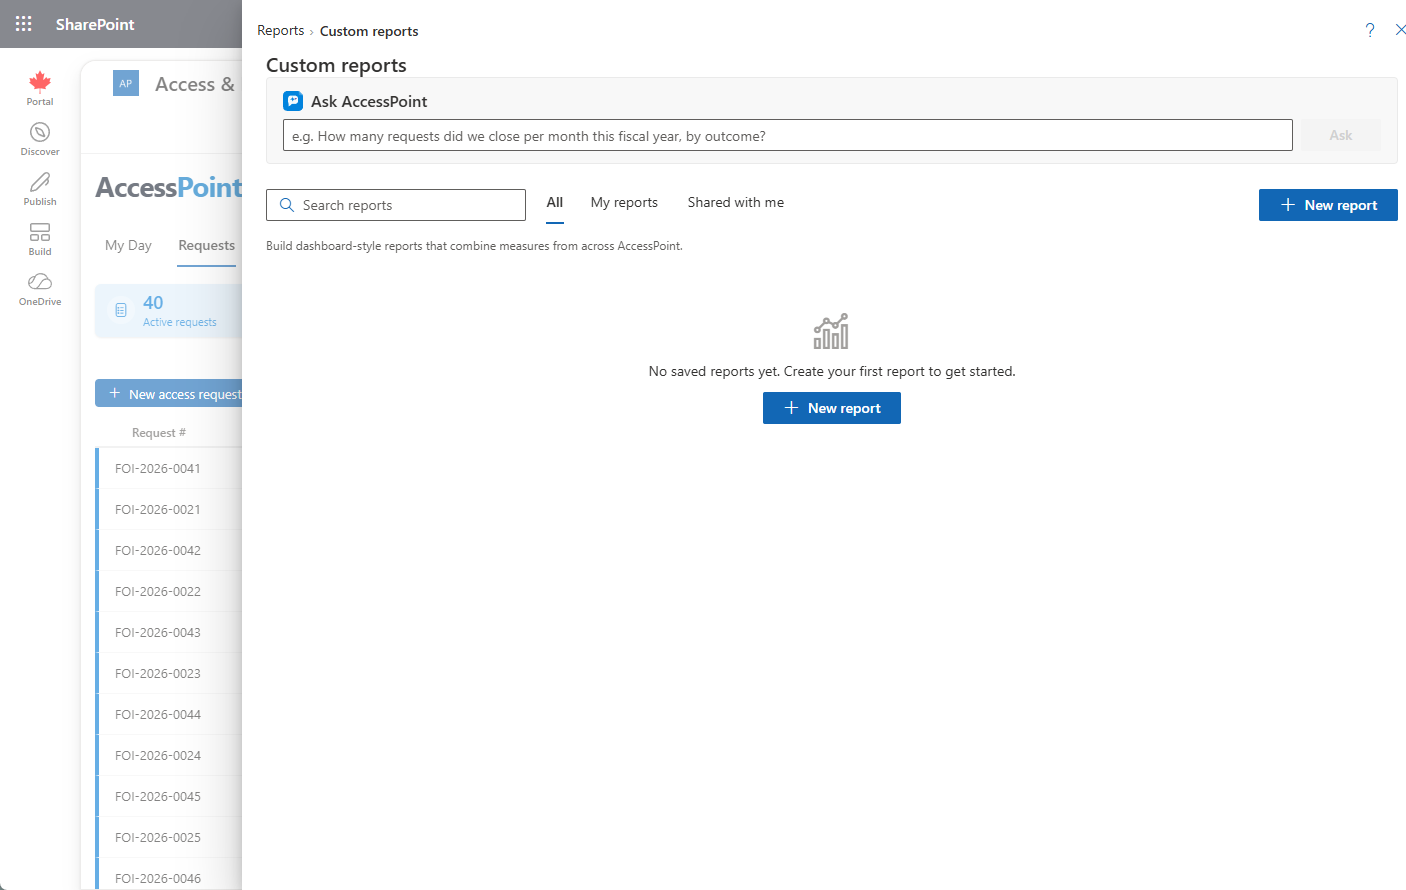Viewport: 1406px width, 890px height.
Task: Click the Ask button
Action: (x=1341, y=135)
